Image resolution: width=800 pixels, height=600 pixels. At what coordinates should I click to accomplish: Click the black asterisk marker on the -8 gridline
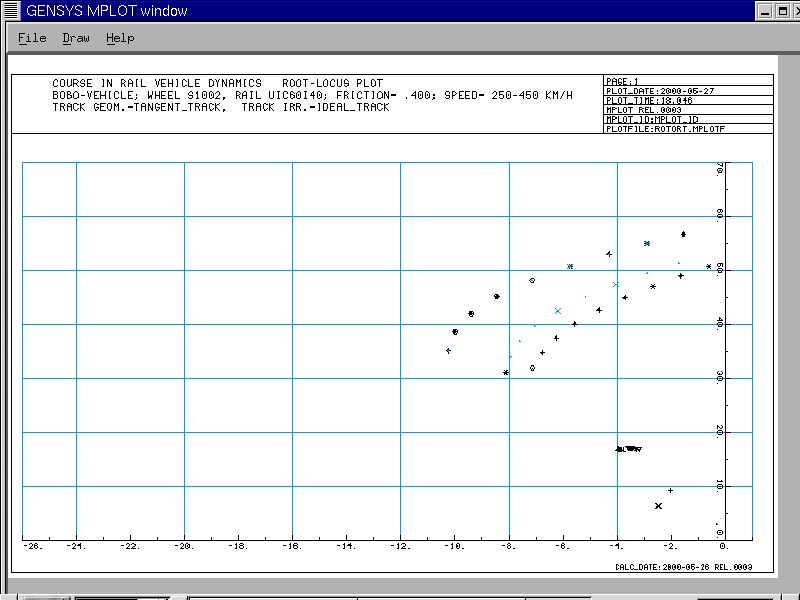506,373
